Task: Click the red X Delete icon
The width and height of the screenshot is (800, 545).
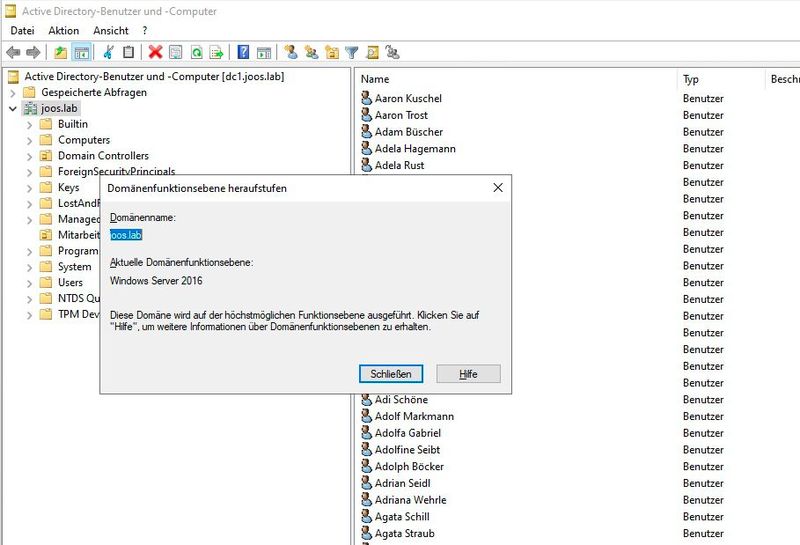Action: point(156,52)
